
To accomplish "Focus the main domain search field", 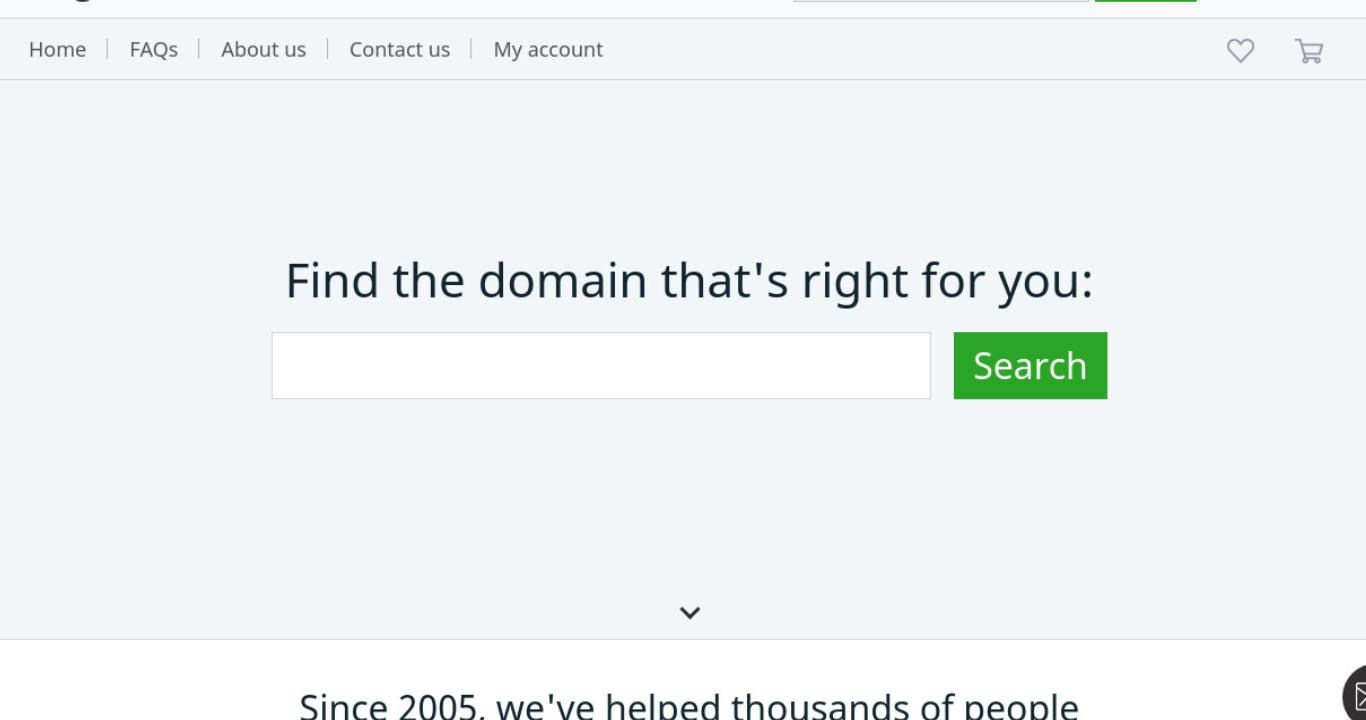I will click(x=601, y=365).
